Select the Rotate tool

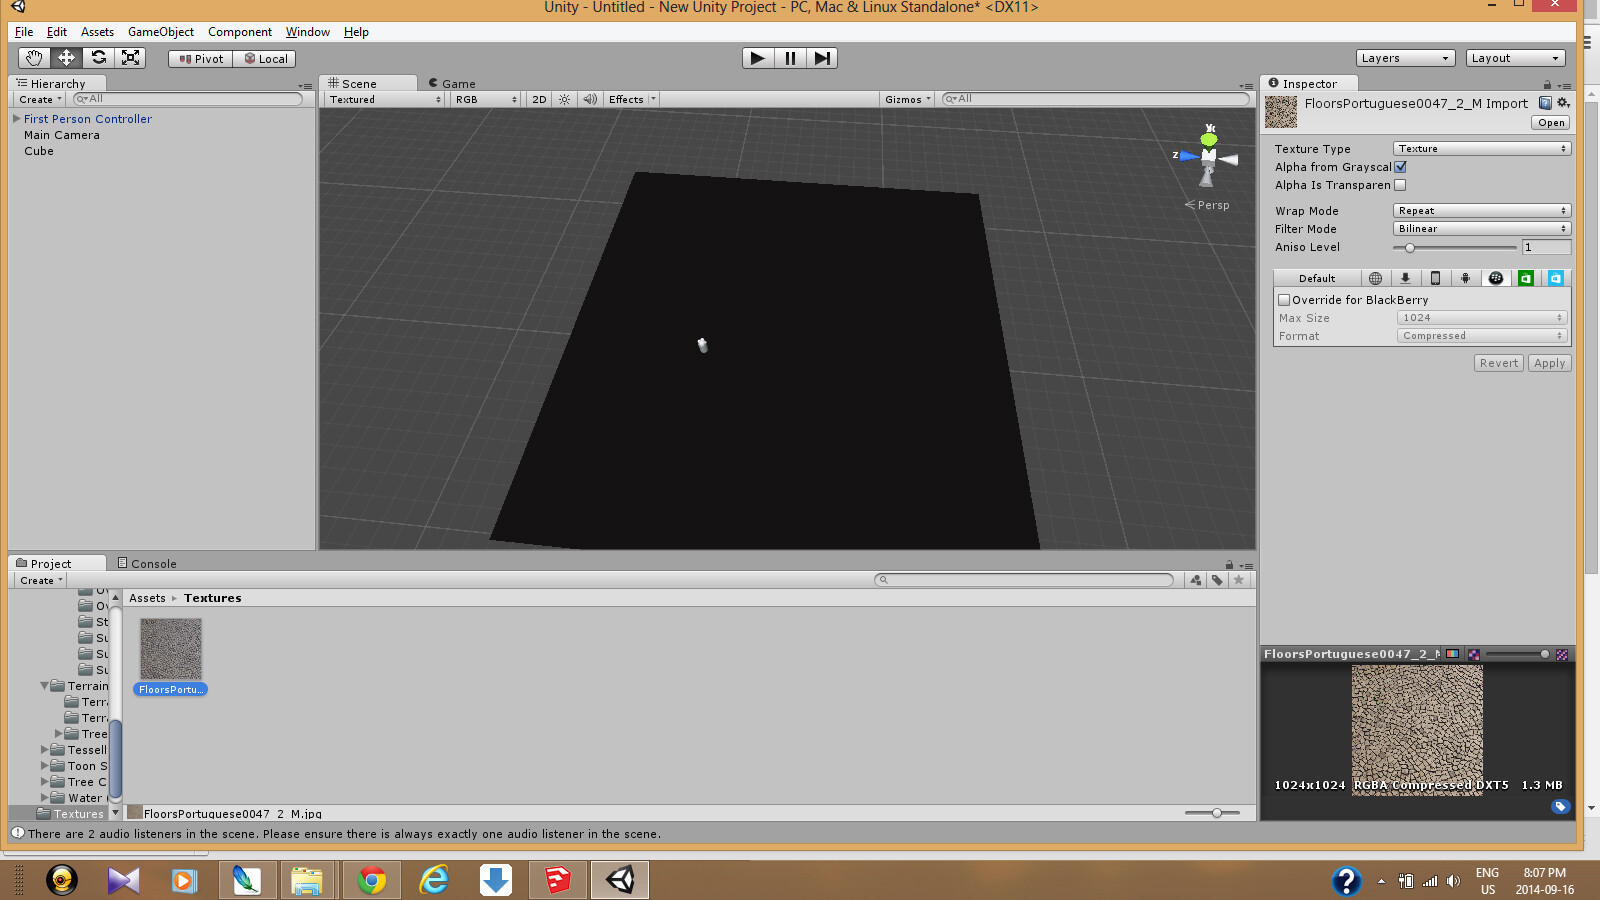(98, 57)
